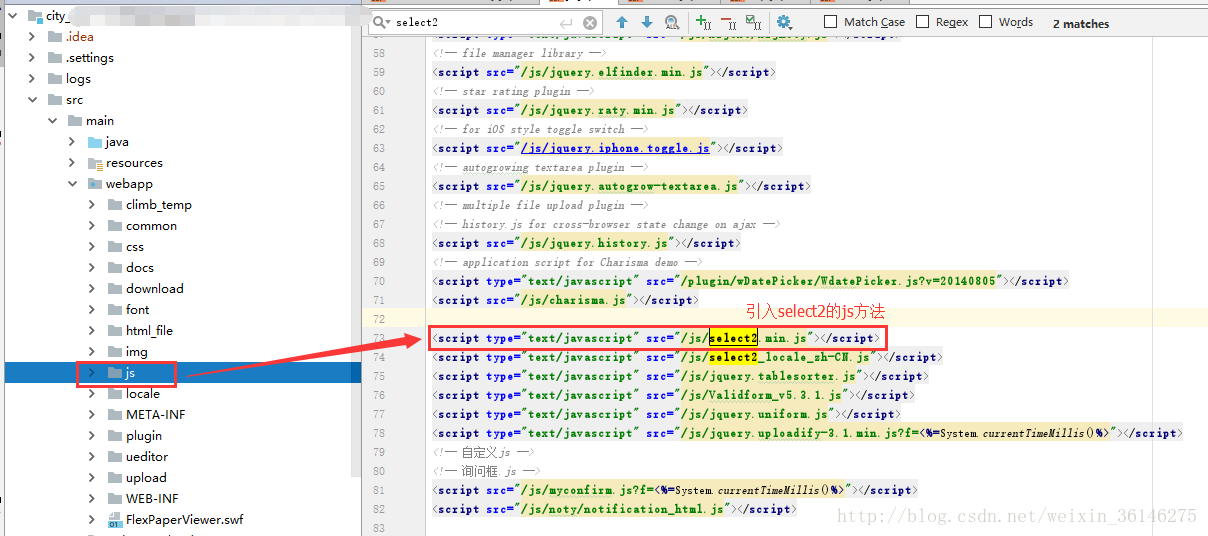Screen dimensions: 1208x536
Task: Click next occurrence down arrow
Action: point(646,22)
